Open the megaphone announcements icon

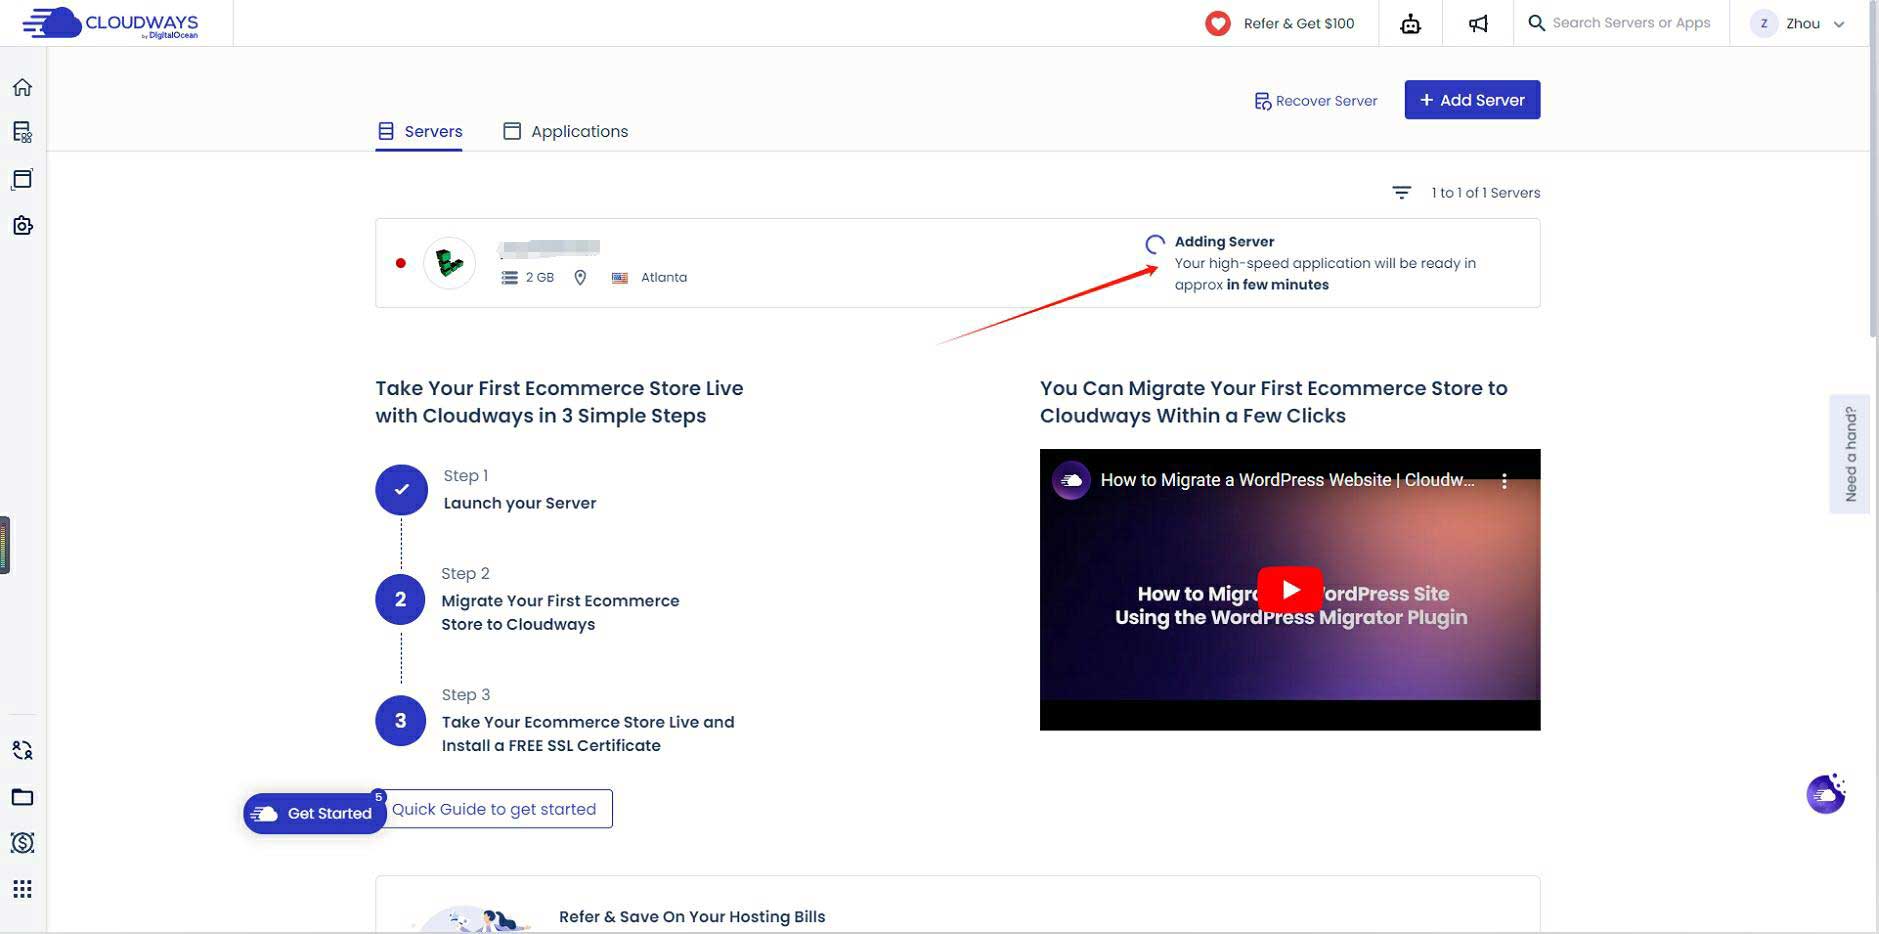1478,23
